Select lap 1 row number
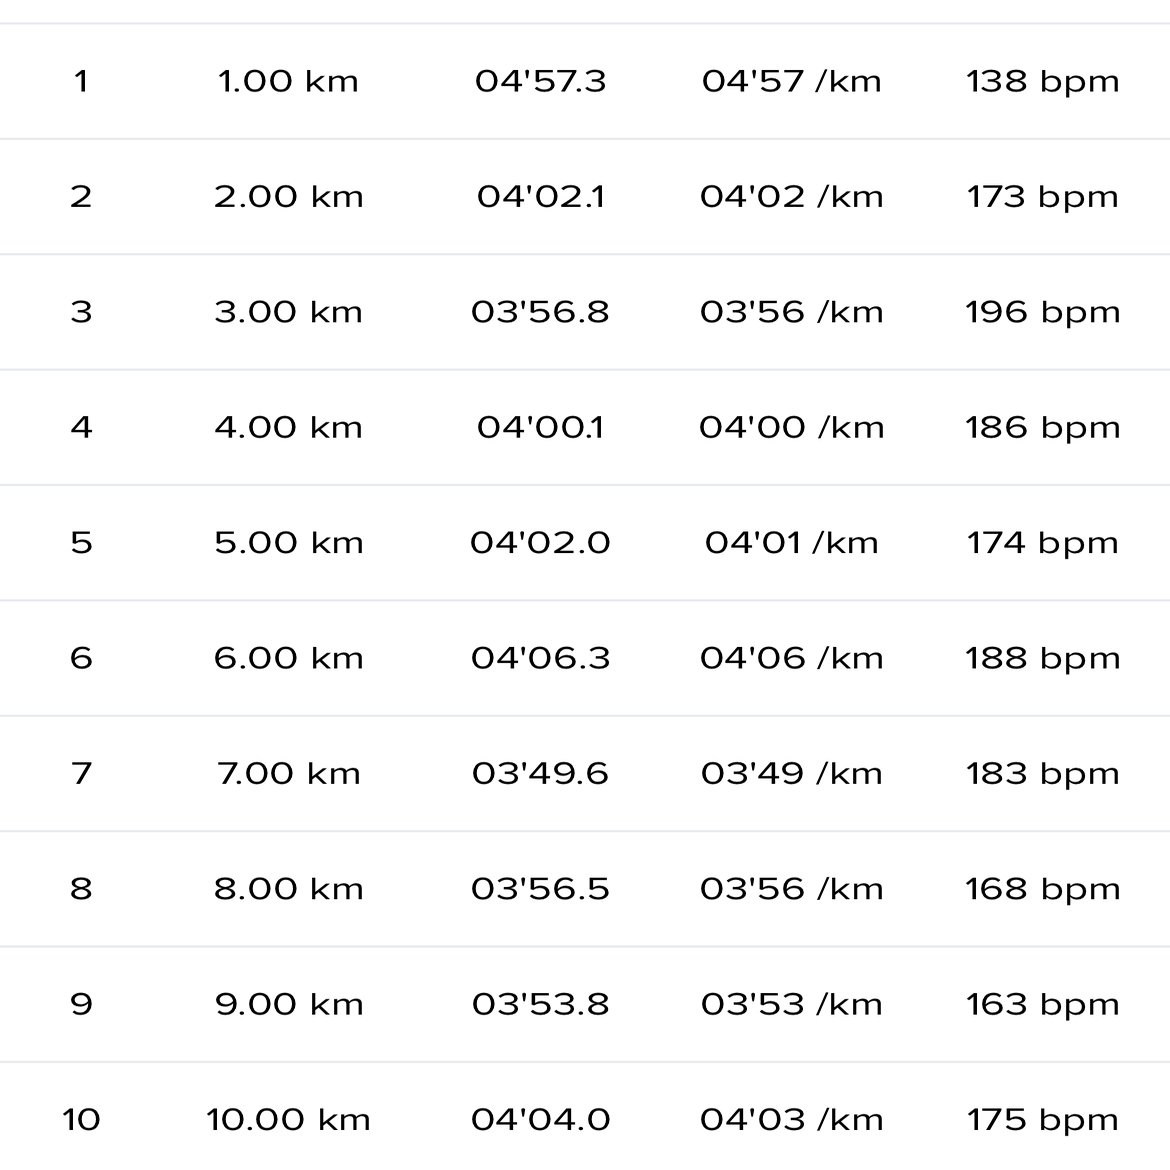Viewport: 1170px width, 1170px height. 81,81
